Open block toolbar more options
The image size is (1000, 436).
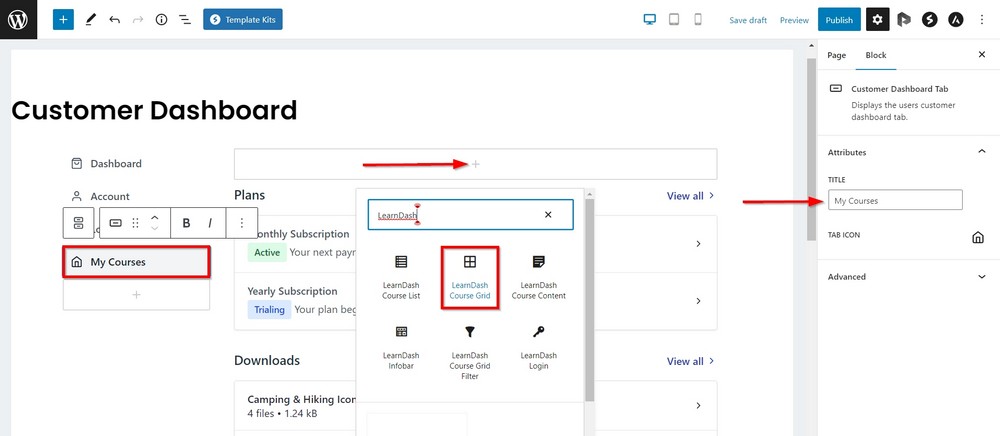click(242, 223)
